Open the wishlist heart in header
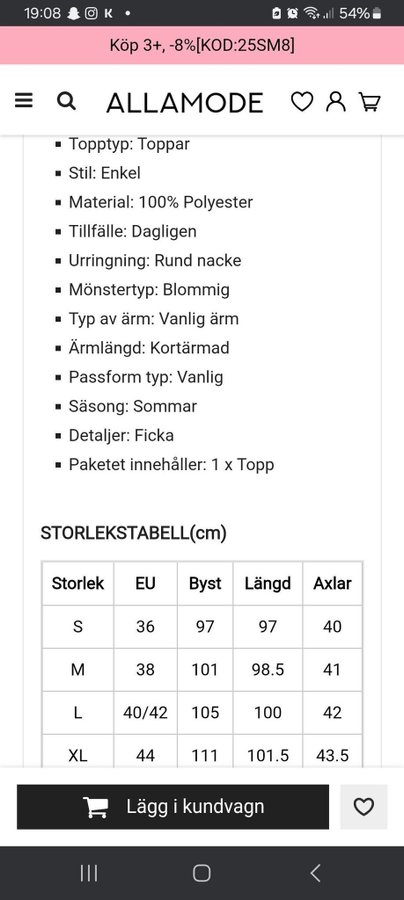 (302, 102)
